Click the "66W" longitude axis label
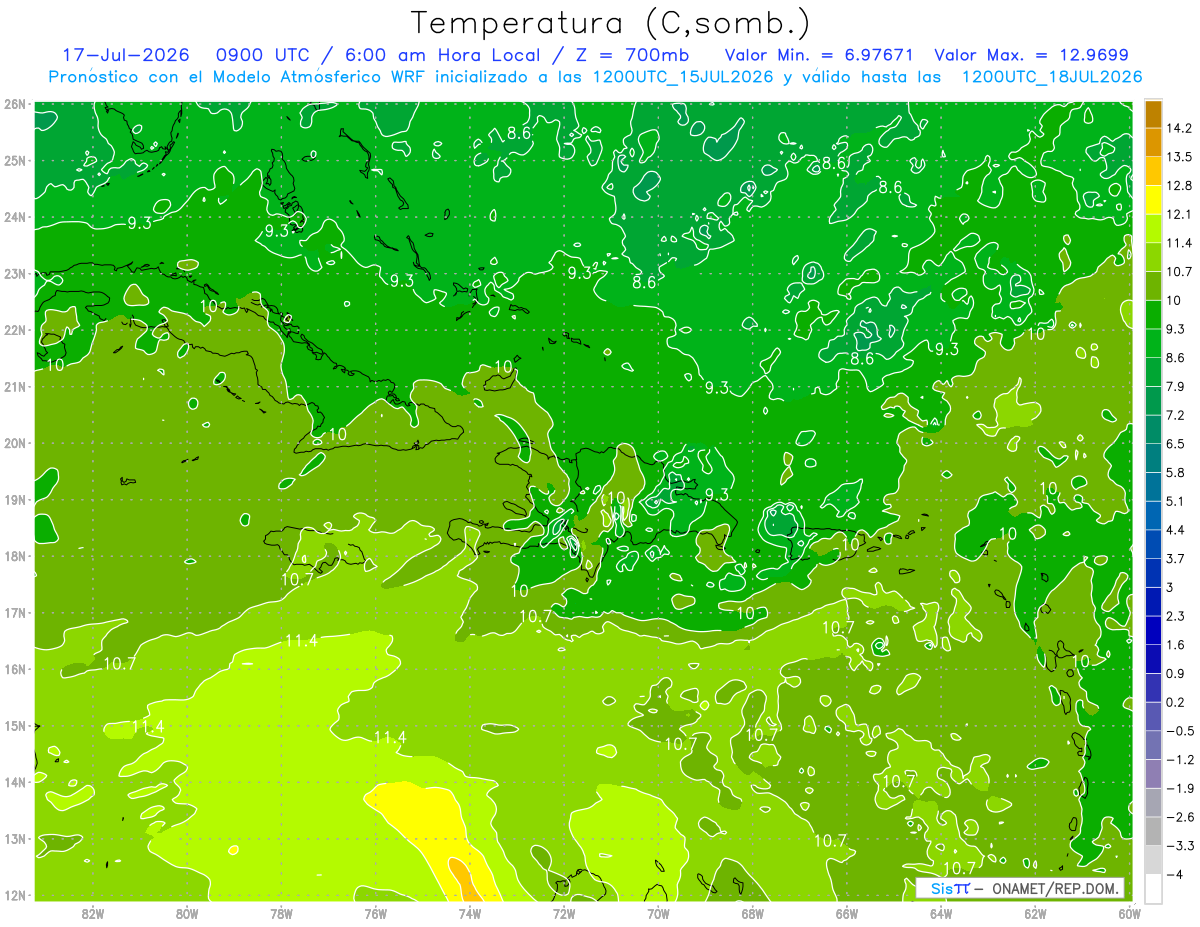1200x927 pixels. [847, 913]
